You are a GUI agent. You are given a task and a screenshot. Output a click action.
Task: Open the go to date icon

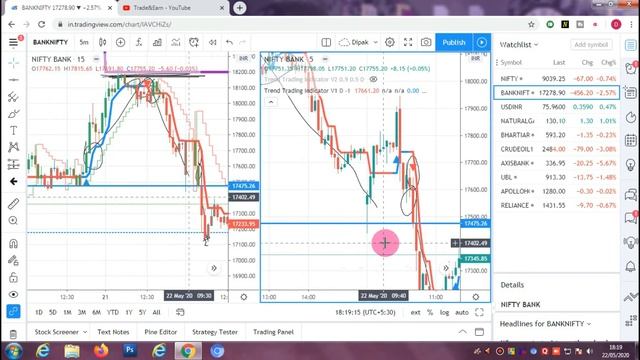pyautogui.click(x=180, y=312)
